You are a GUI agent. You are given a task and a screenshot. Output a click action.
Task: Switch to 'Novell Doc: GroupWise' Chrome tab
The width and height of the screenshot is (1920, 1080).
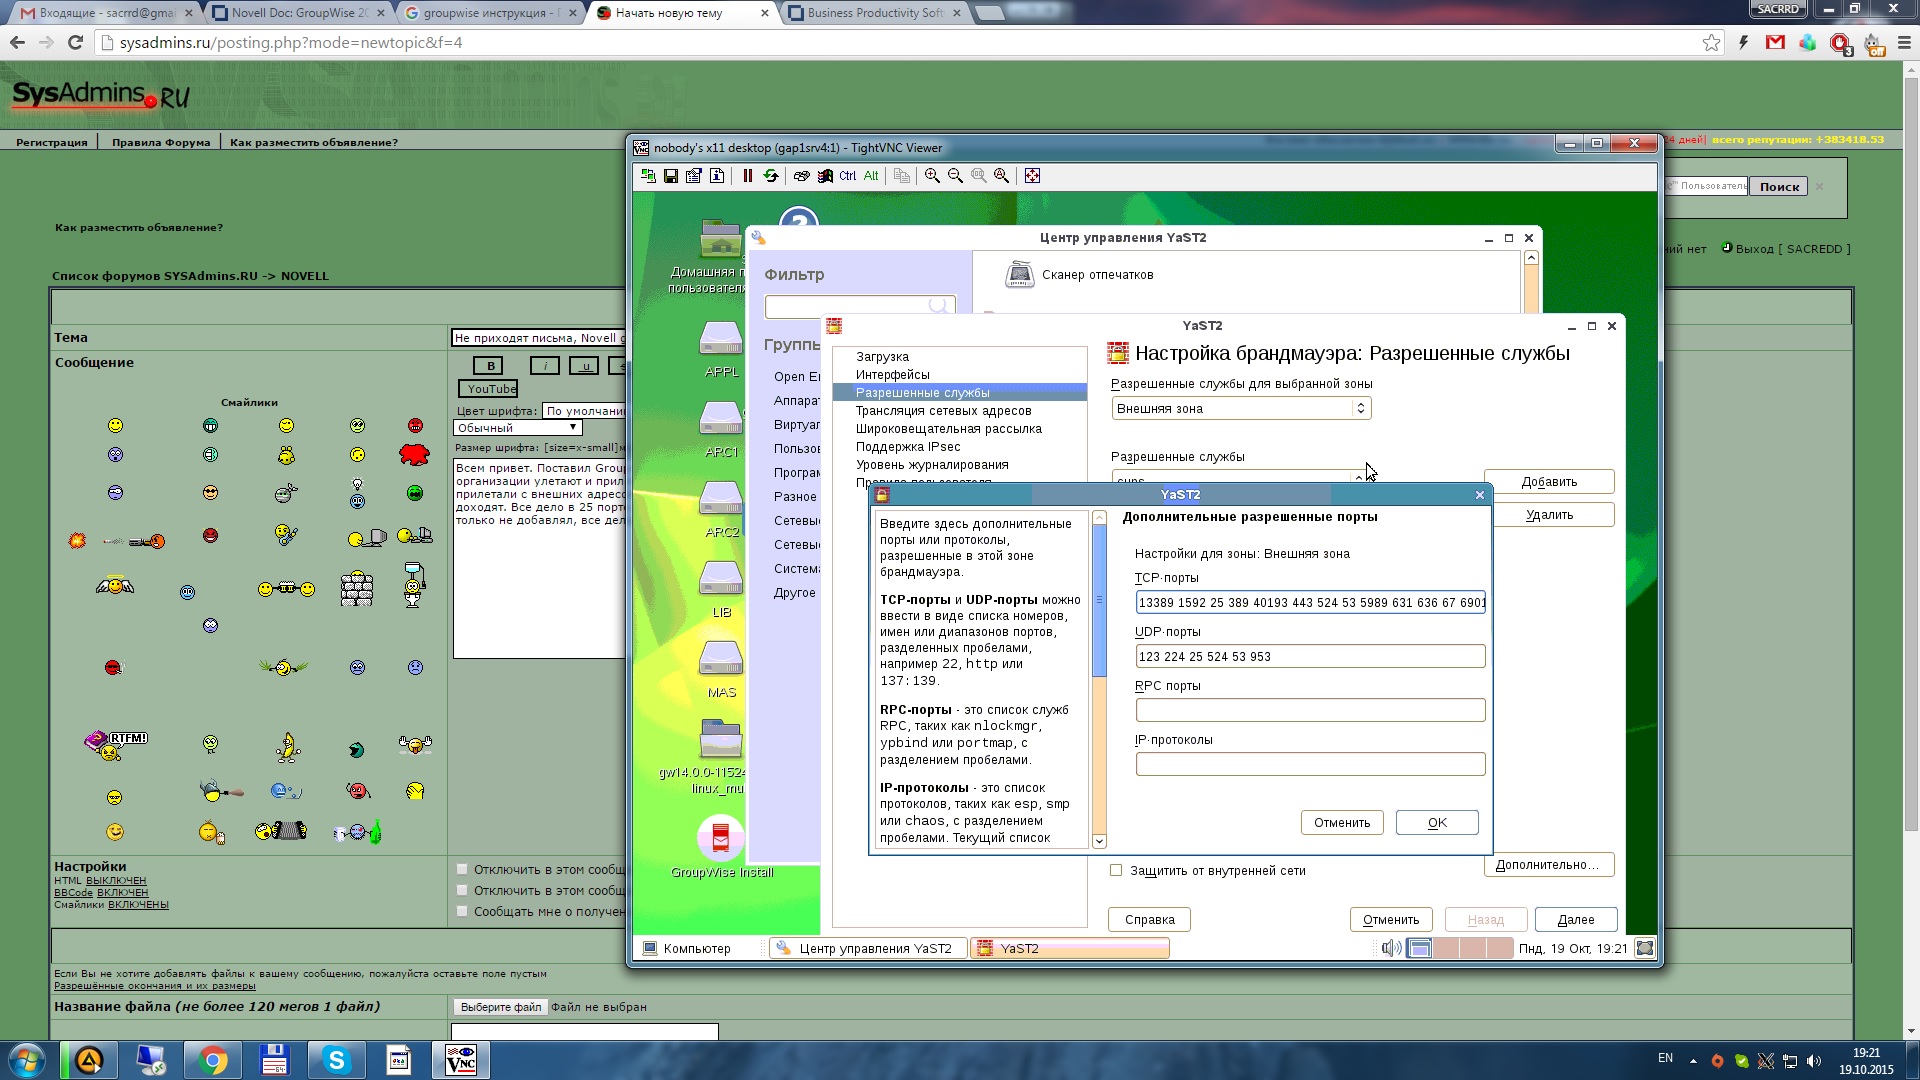(x=298, y=13)
